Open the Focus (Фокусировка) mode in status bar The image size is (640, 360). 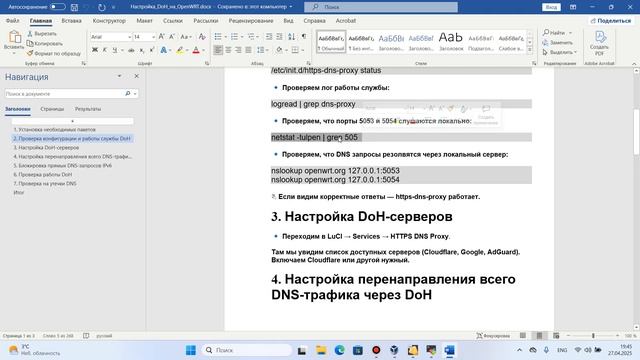(493, 336)
